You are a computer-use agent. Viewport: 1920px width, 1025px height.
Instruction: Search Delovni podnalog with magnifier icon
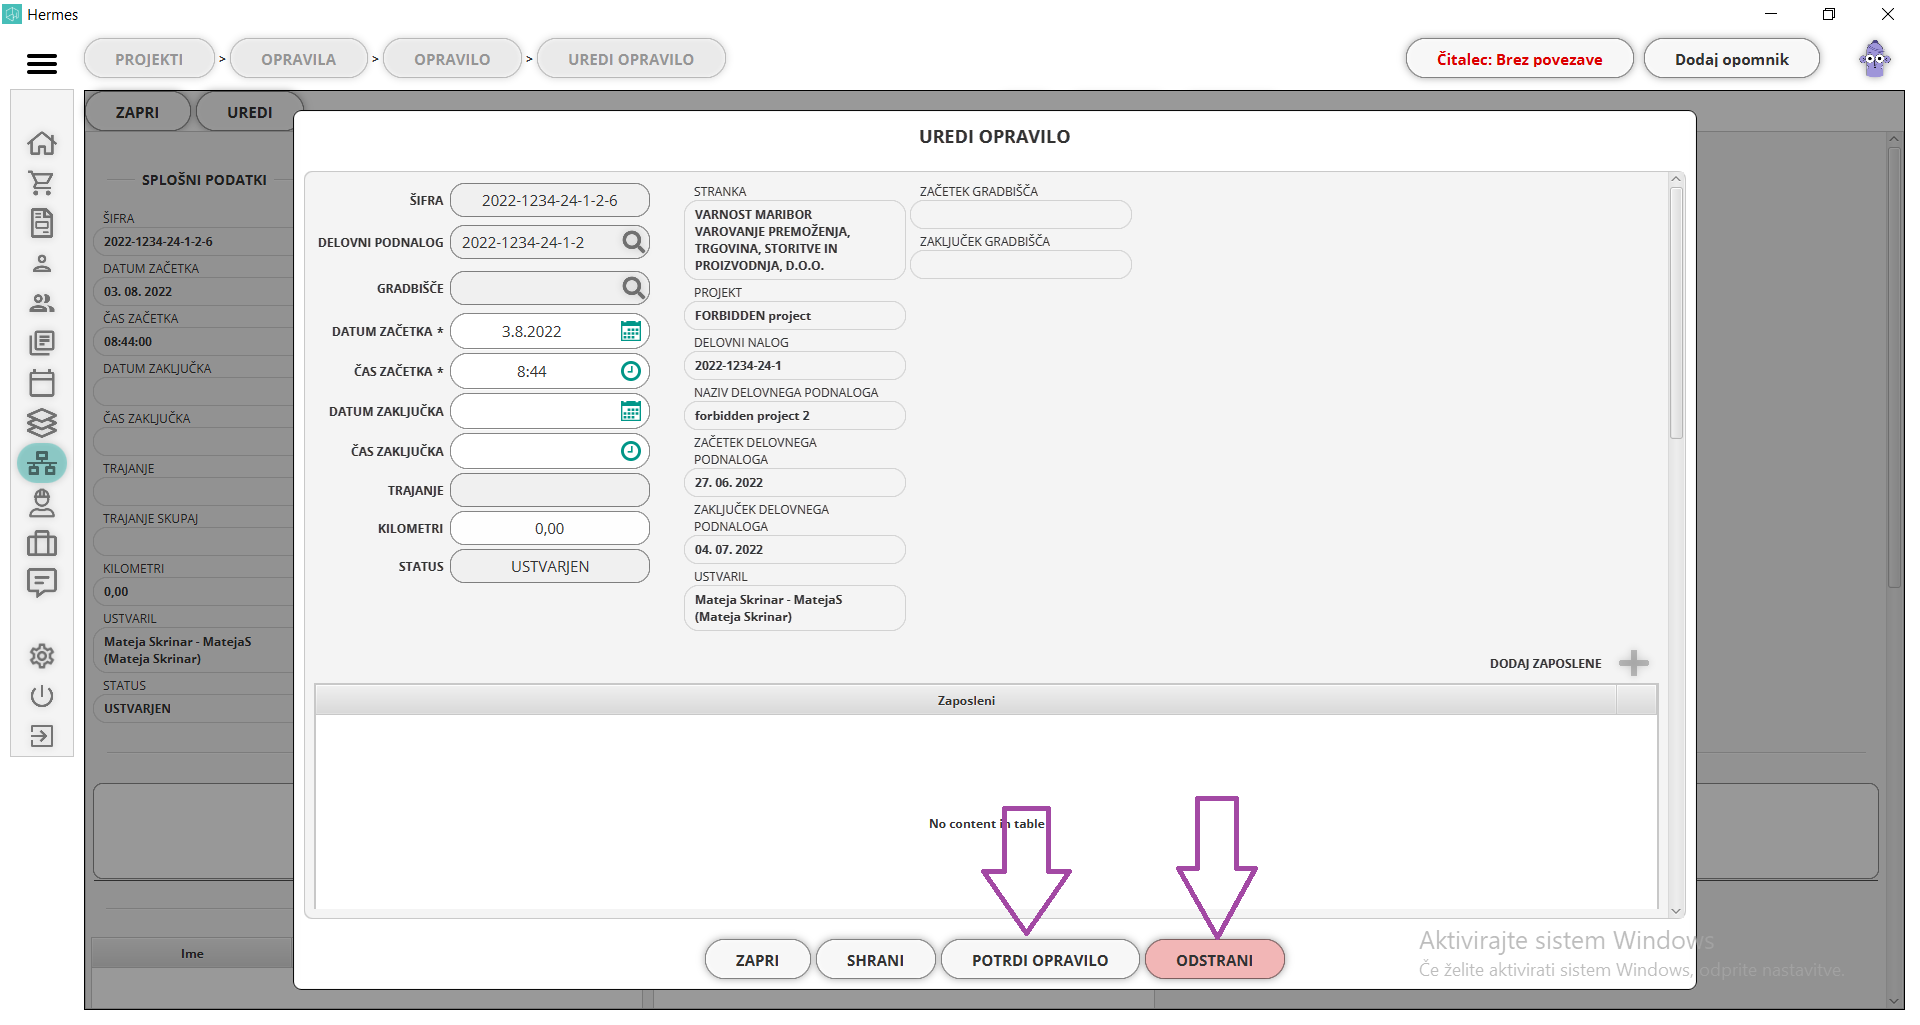point(633,242)
